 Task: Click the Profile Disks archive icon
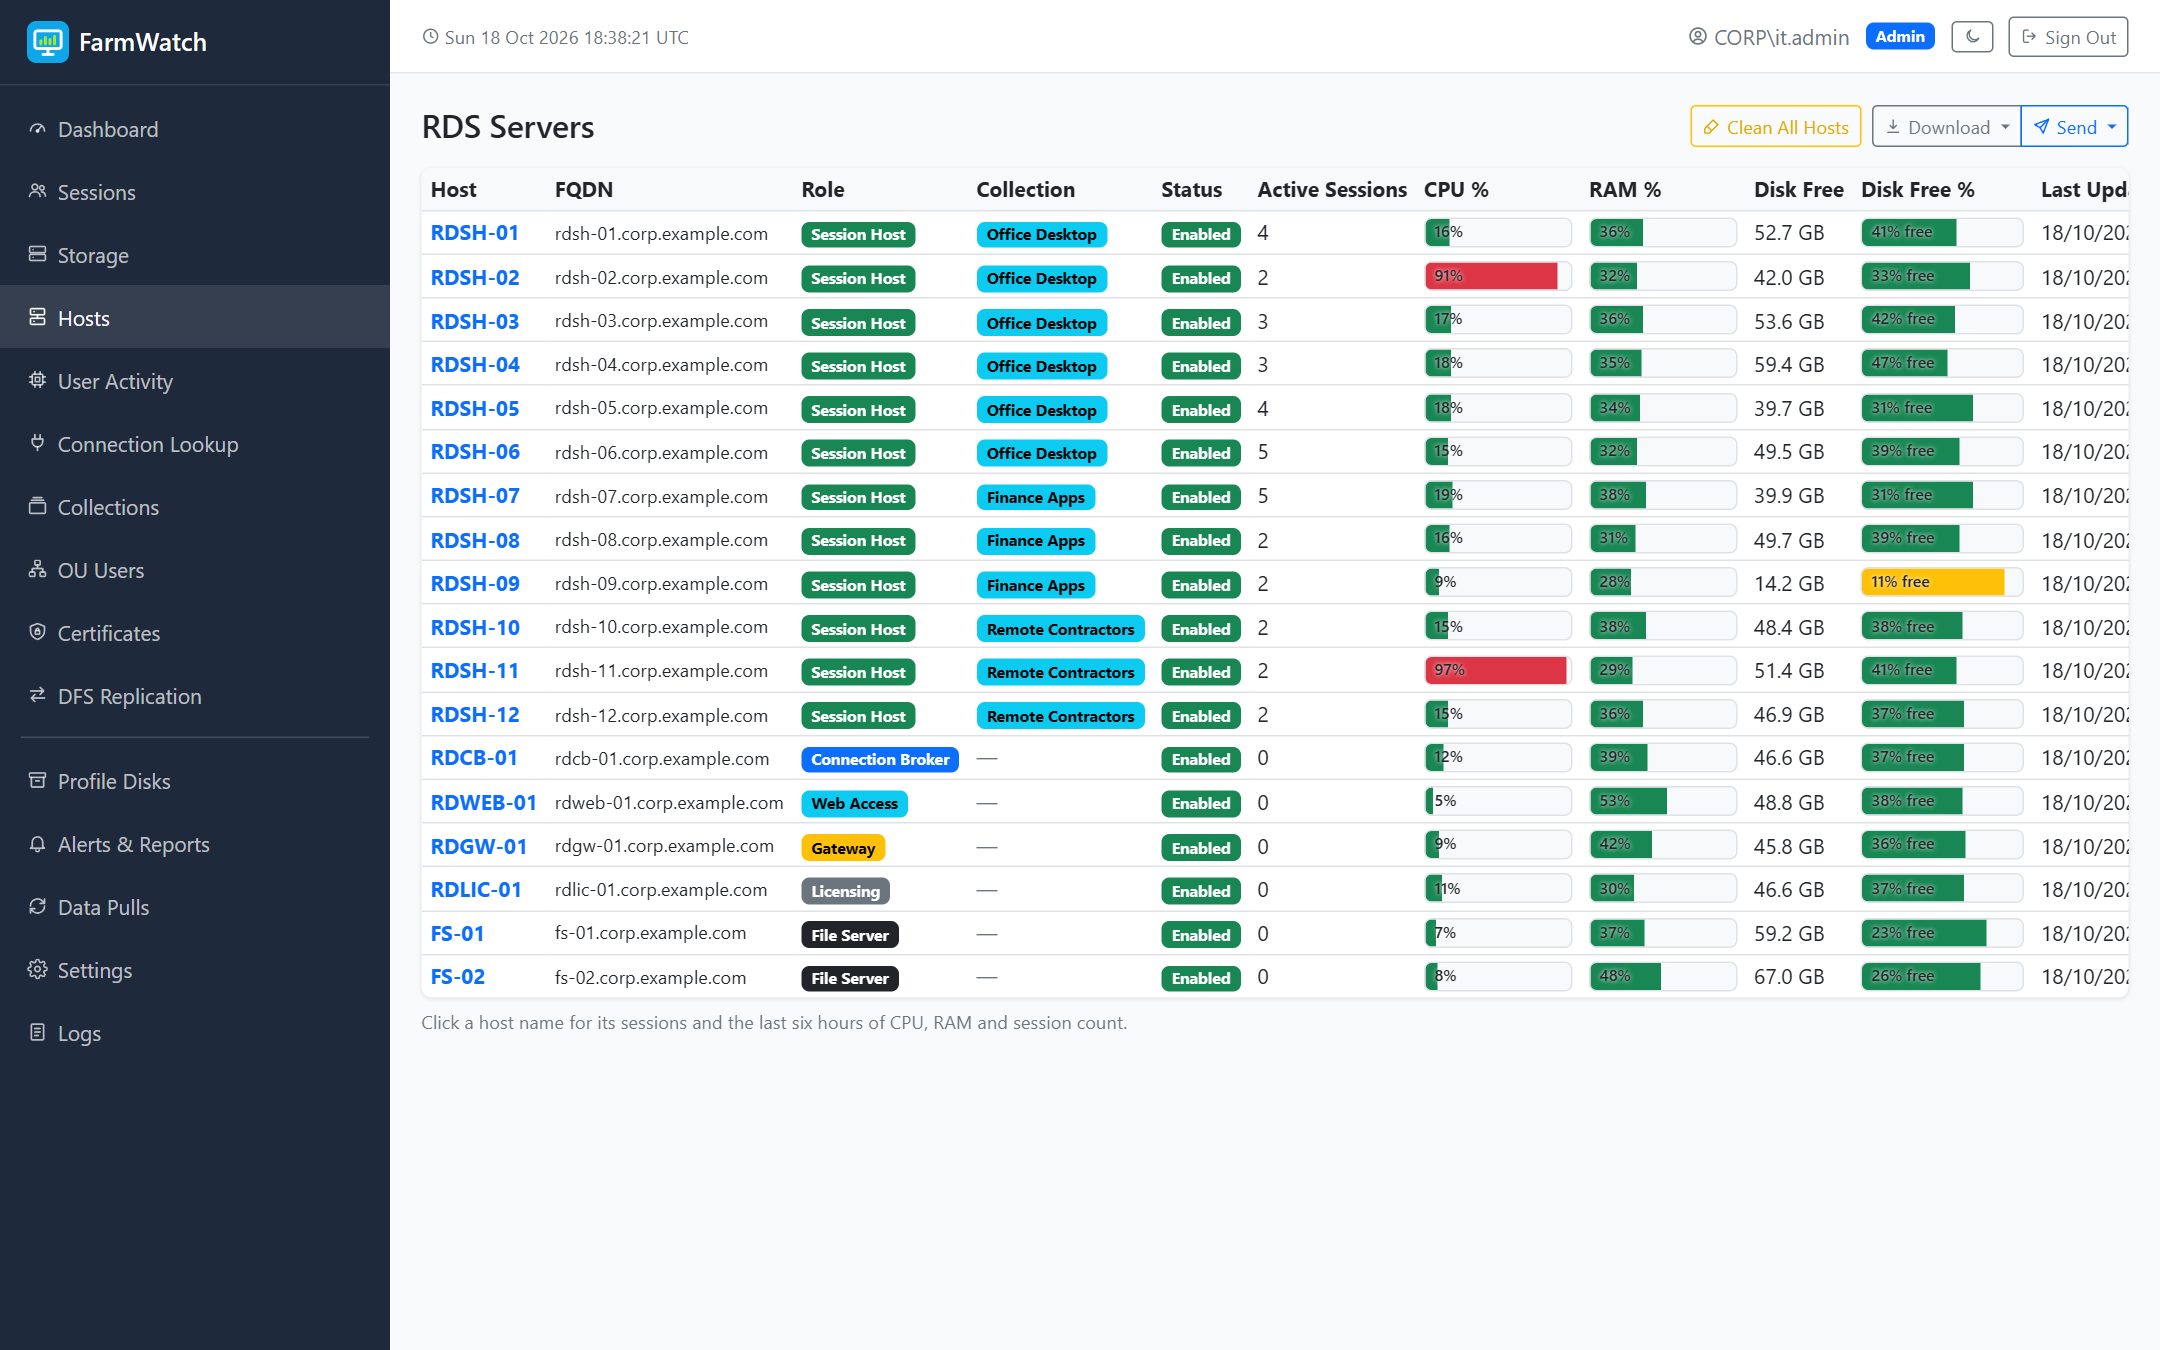point(38,780)
